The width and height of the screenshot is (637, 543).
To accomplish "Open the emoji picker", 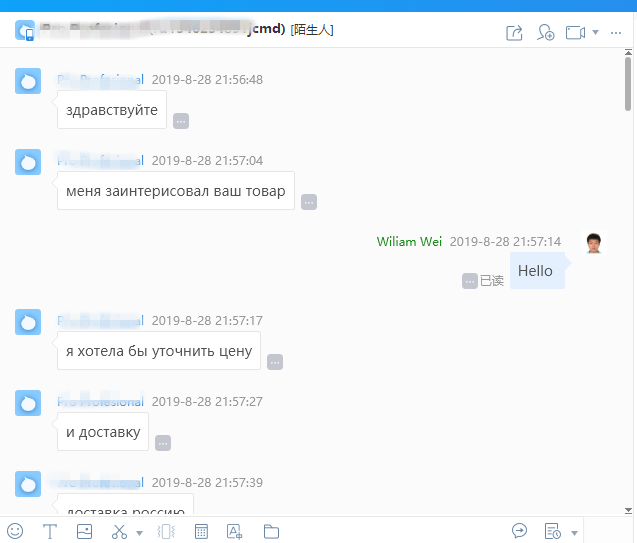I will [x=15, y=531].
